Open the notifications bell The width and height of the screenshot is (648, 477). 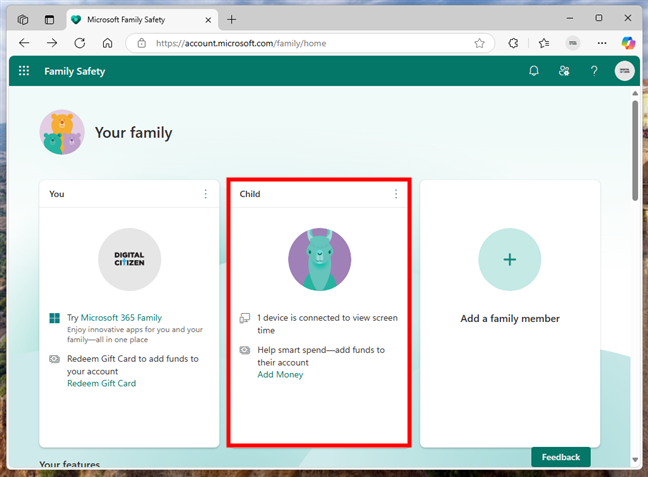(534, 71)
